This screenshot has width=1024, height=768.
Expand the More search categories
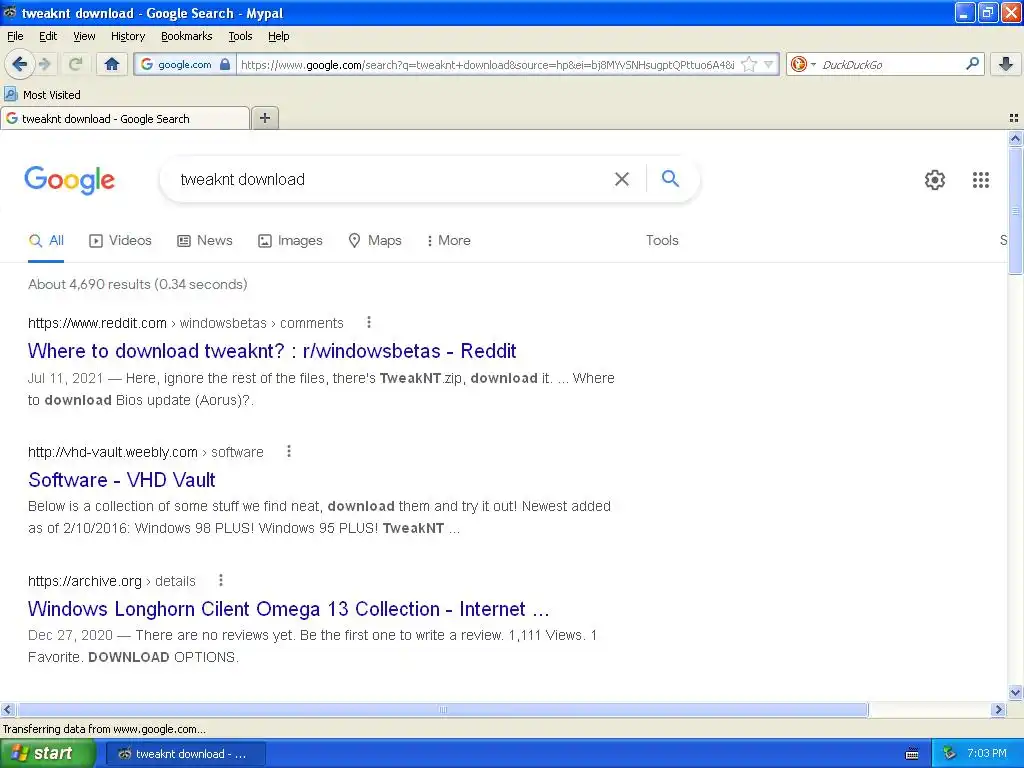click(x=448, y=240)
